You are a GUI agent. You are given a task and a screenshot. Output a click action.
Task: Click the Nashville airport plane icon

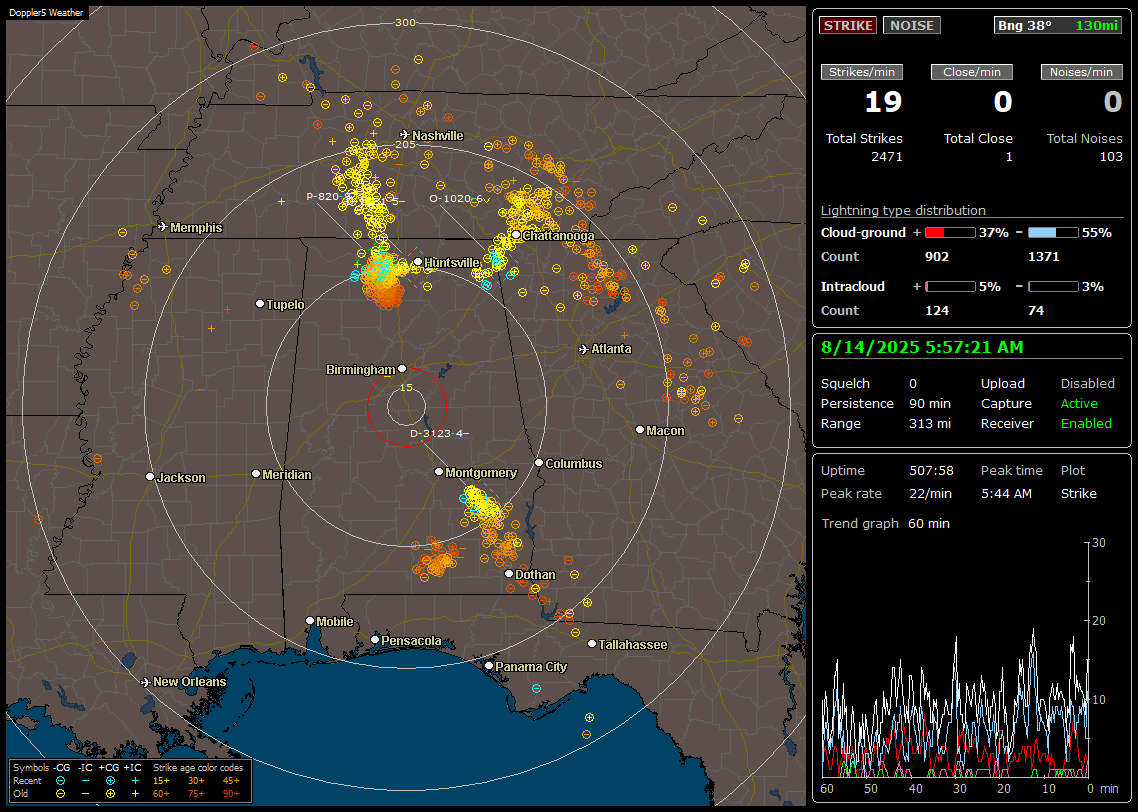[404, 135]
